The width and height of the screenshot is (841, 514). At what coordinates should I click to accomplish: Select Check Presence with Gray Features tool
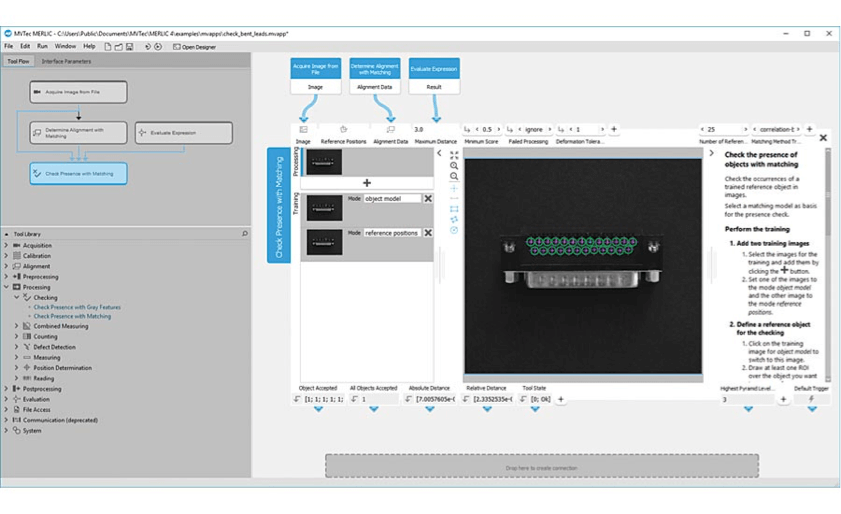tap(77, 307)
